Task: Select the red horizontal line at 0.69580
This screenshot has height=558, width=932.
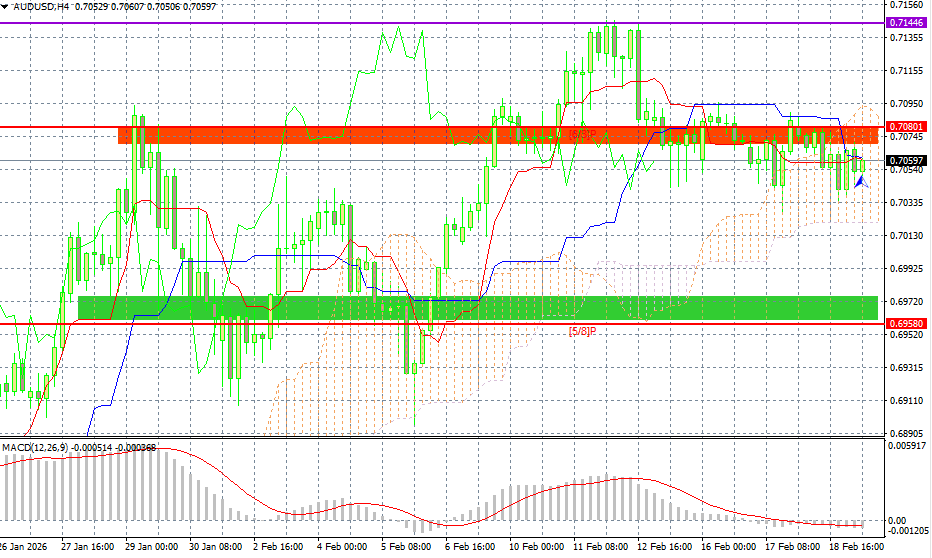Action: (x=442, y=324)
